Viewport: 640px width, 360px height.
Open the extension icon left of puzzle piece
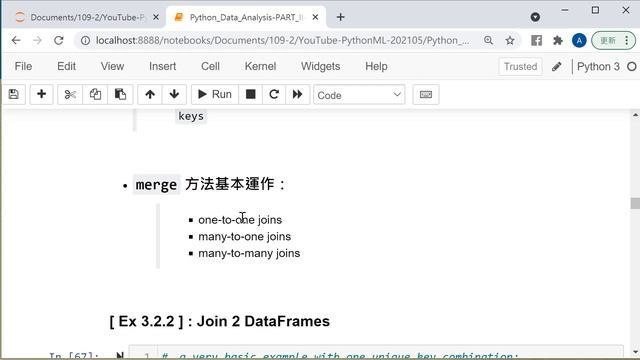[x=536, y=40]
